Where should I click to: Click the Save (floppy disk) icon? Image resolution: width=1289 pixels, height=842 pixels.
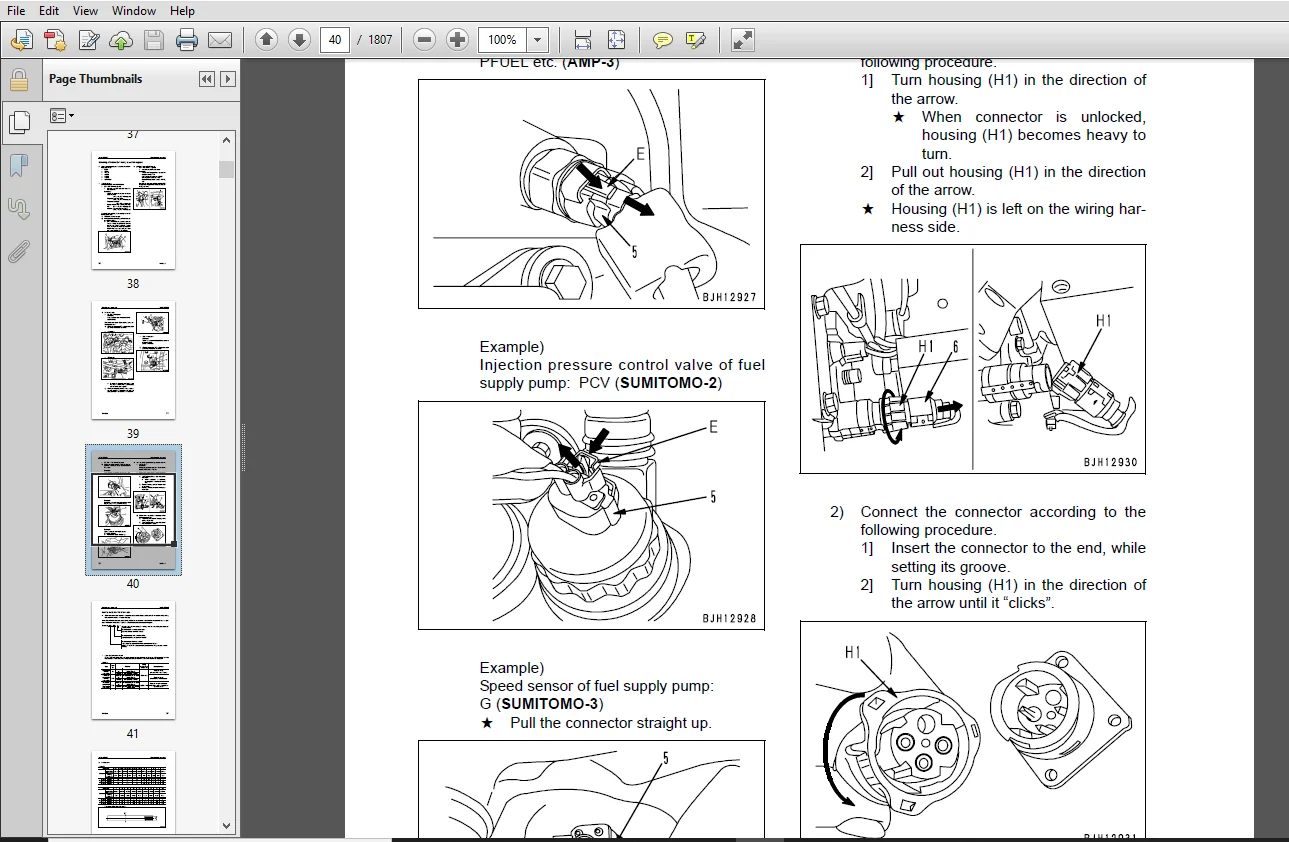click(153, 40)
